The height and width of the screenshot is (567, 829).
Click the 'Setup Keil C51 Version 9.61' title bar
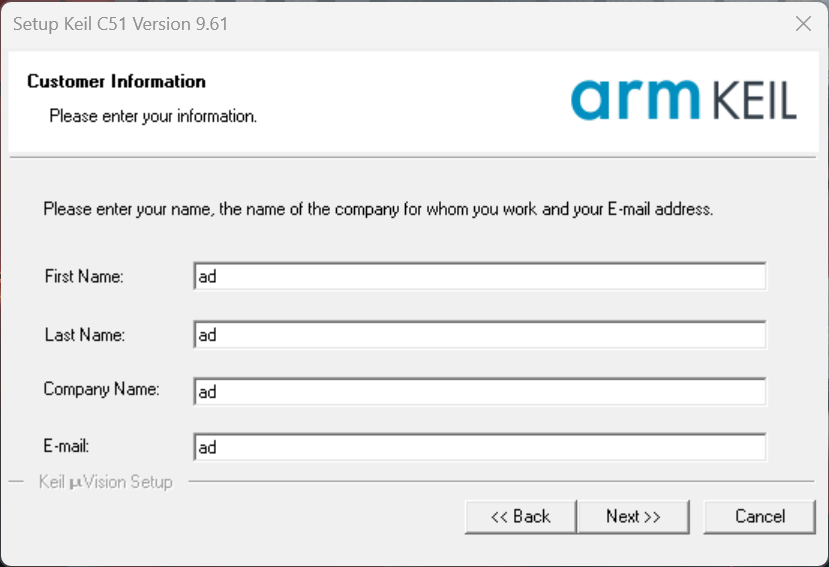120,24
